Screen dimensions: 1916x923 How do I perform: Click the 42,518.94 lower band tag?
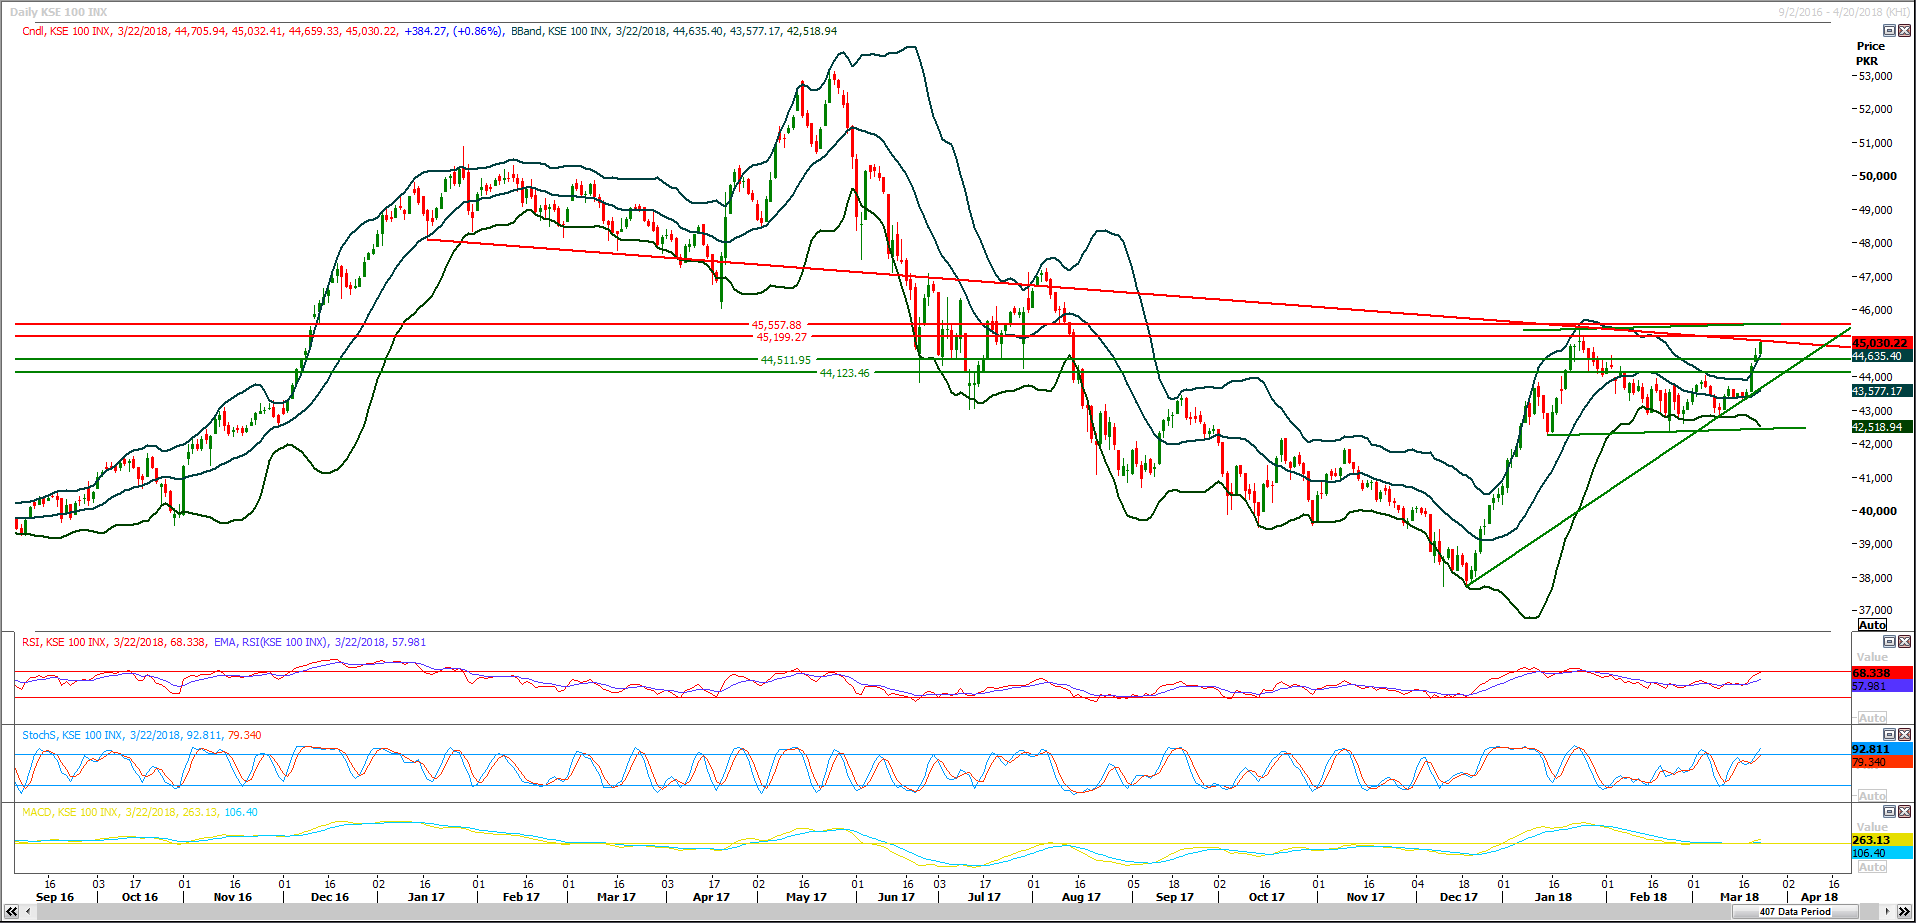coord(1882,427)
